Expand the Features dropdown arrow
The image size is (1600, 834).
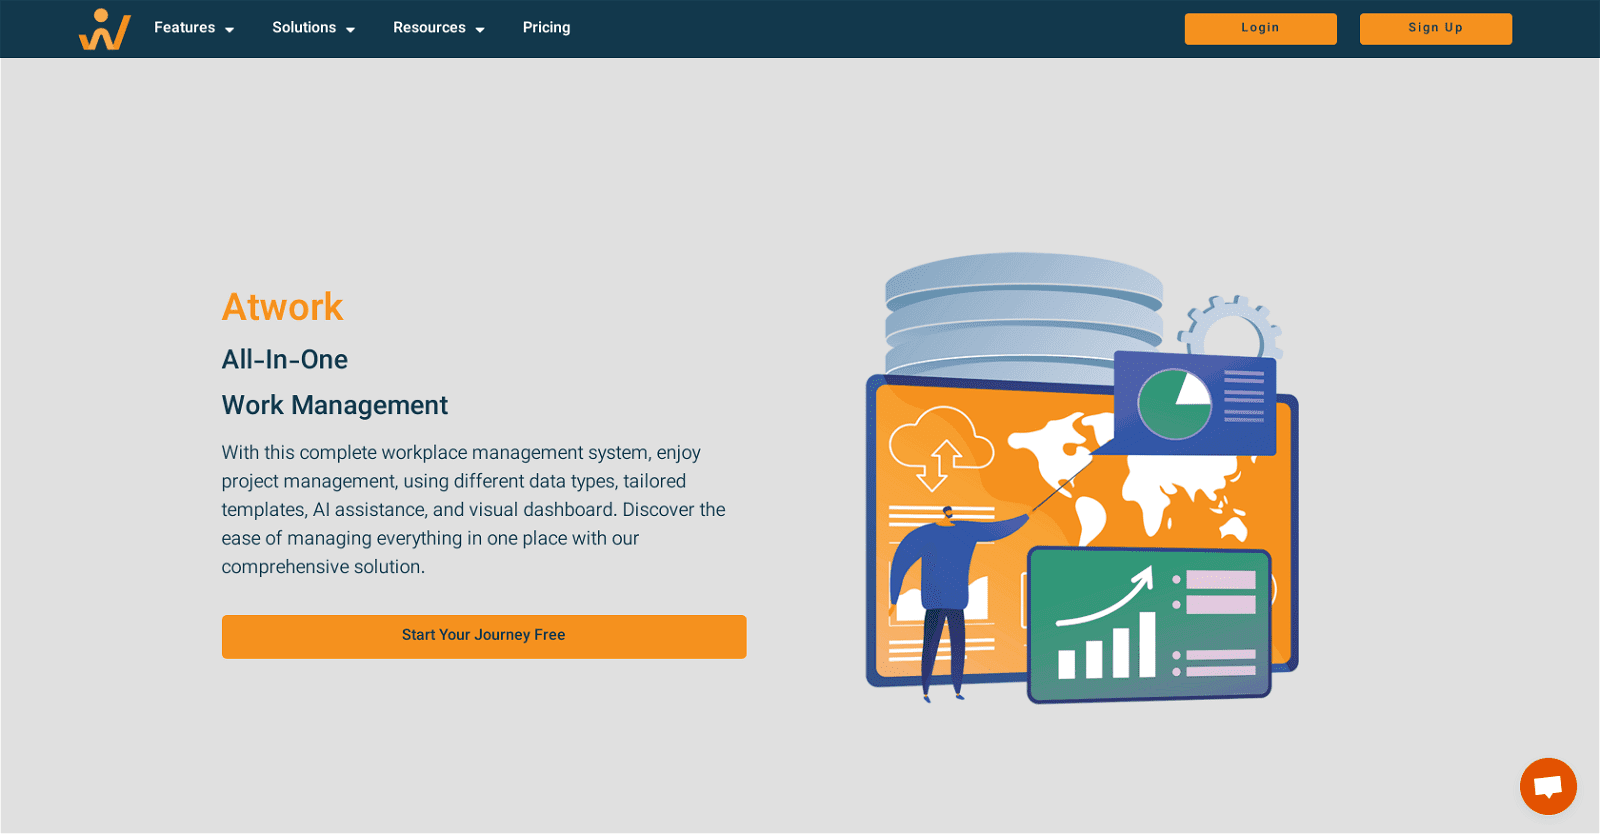click(x=230, y=30)
